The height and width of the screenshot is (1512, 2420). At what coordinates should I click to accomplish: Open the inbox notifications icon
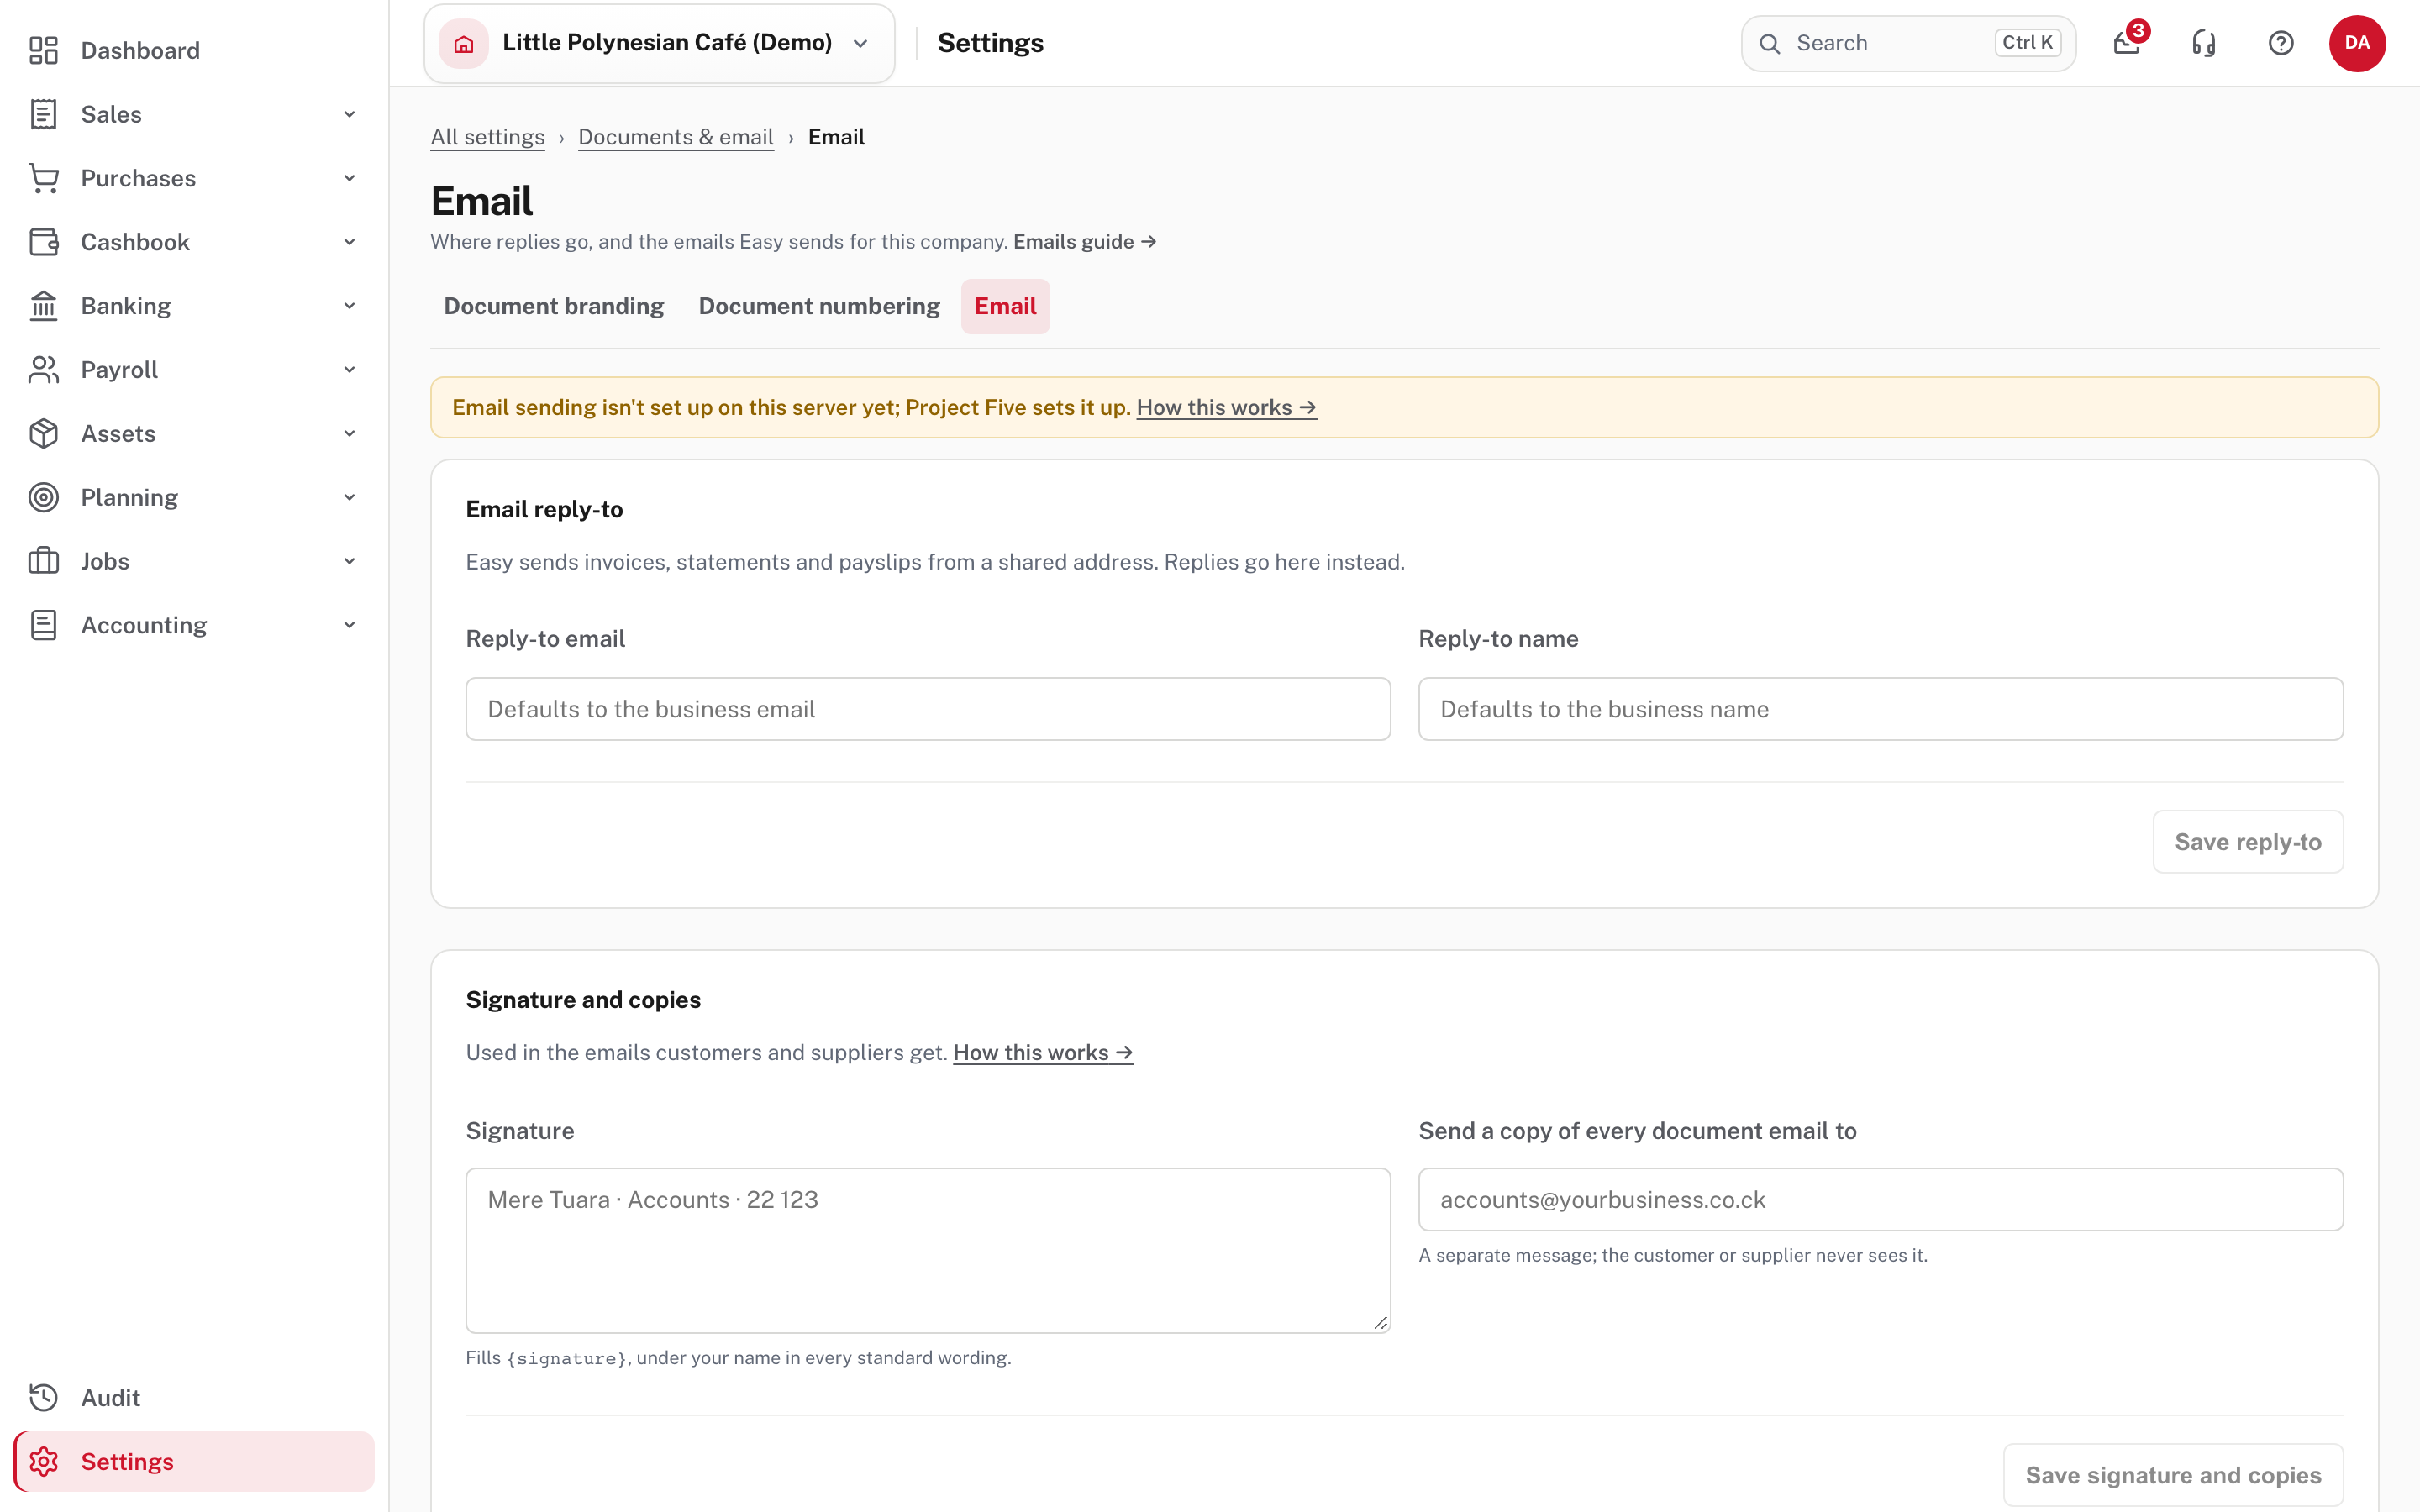tap(2127, 43)
